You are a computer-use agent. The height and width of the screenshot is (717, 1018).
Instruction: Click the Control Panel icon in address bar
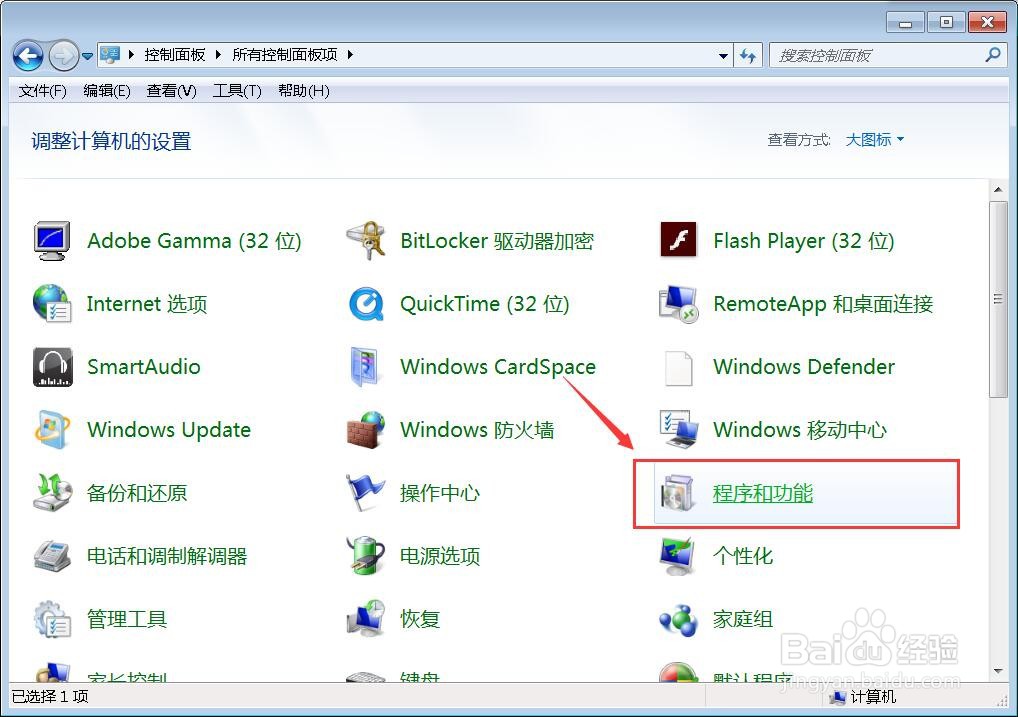pyautogui.click(x=110, y=55)
